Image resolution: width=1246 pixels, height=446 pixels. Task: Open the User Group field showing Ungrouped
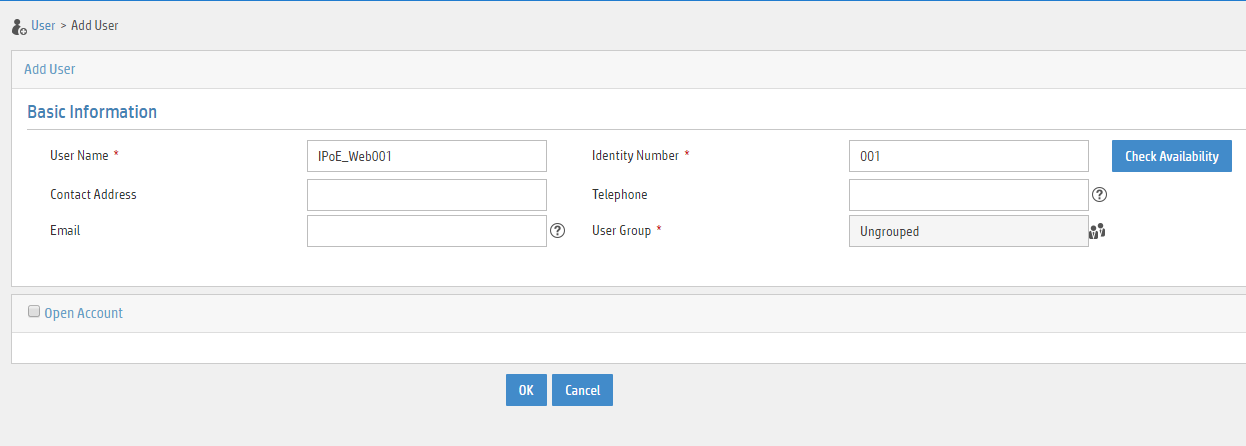point(969,231)
